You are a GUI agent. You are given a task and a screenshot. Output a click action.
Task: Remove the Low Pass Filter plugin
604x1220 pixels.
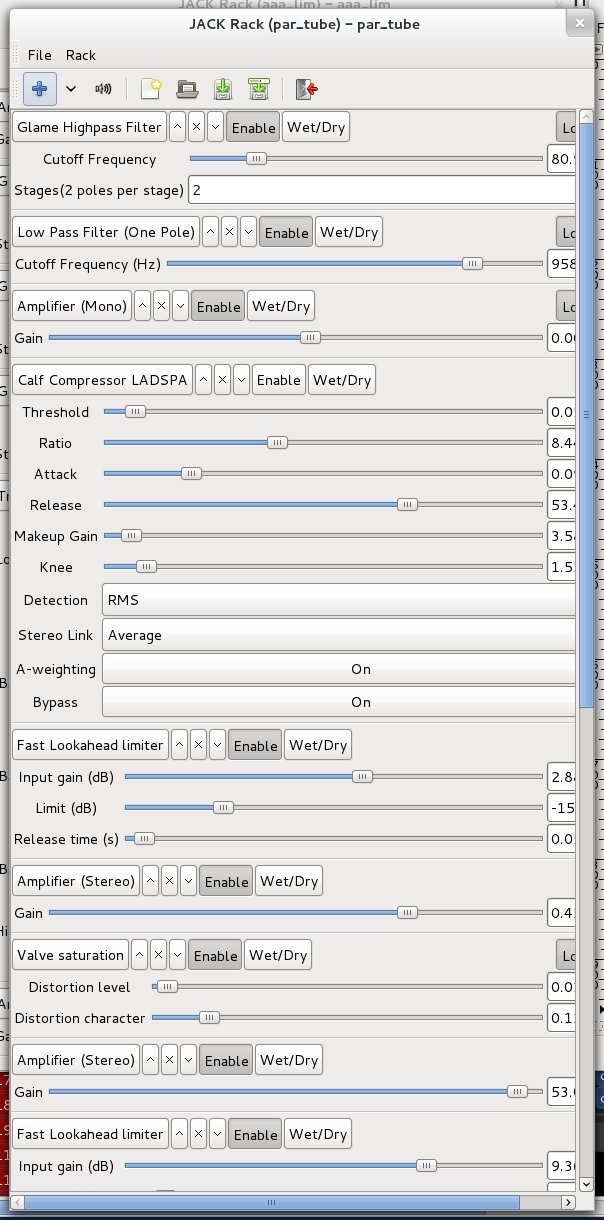point(229,232)
